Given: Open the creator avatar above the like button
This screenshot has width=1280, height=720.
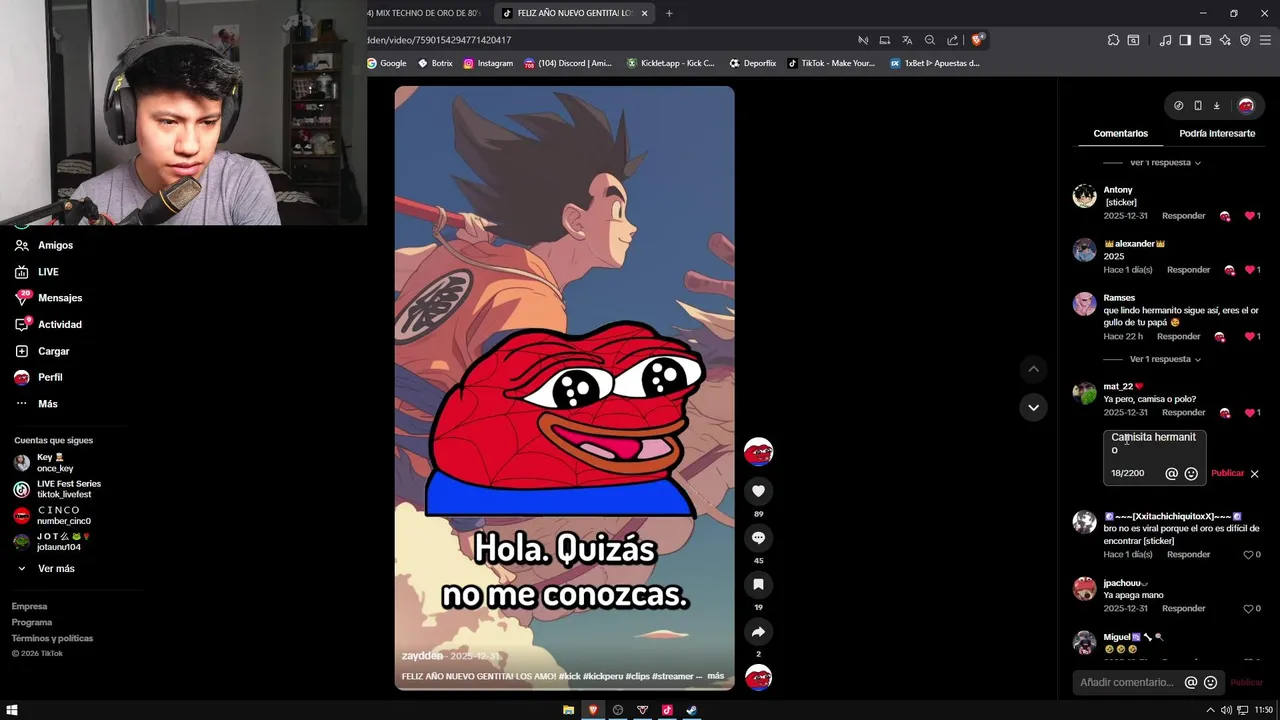Looking at the screenshot, I should (758, 452).
